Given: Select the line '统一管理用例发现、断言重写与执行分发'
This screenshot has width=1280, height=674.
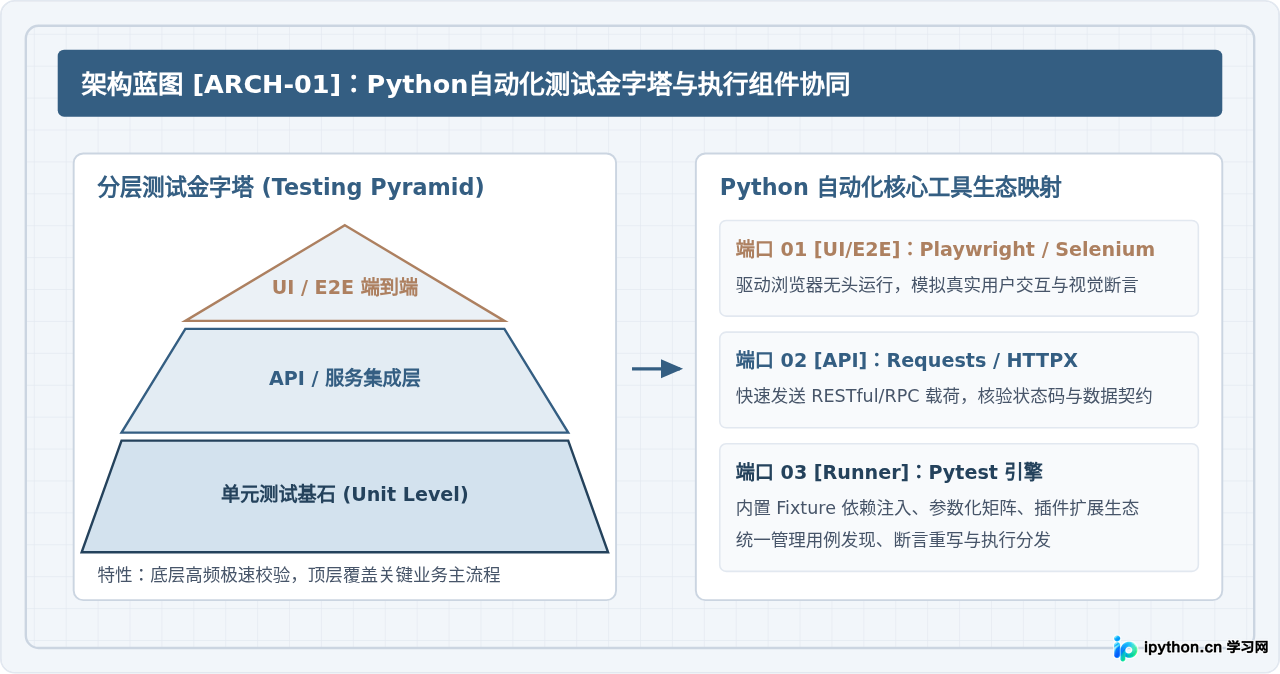Looking at the screenshot, I should click(893, 540).
